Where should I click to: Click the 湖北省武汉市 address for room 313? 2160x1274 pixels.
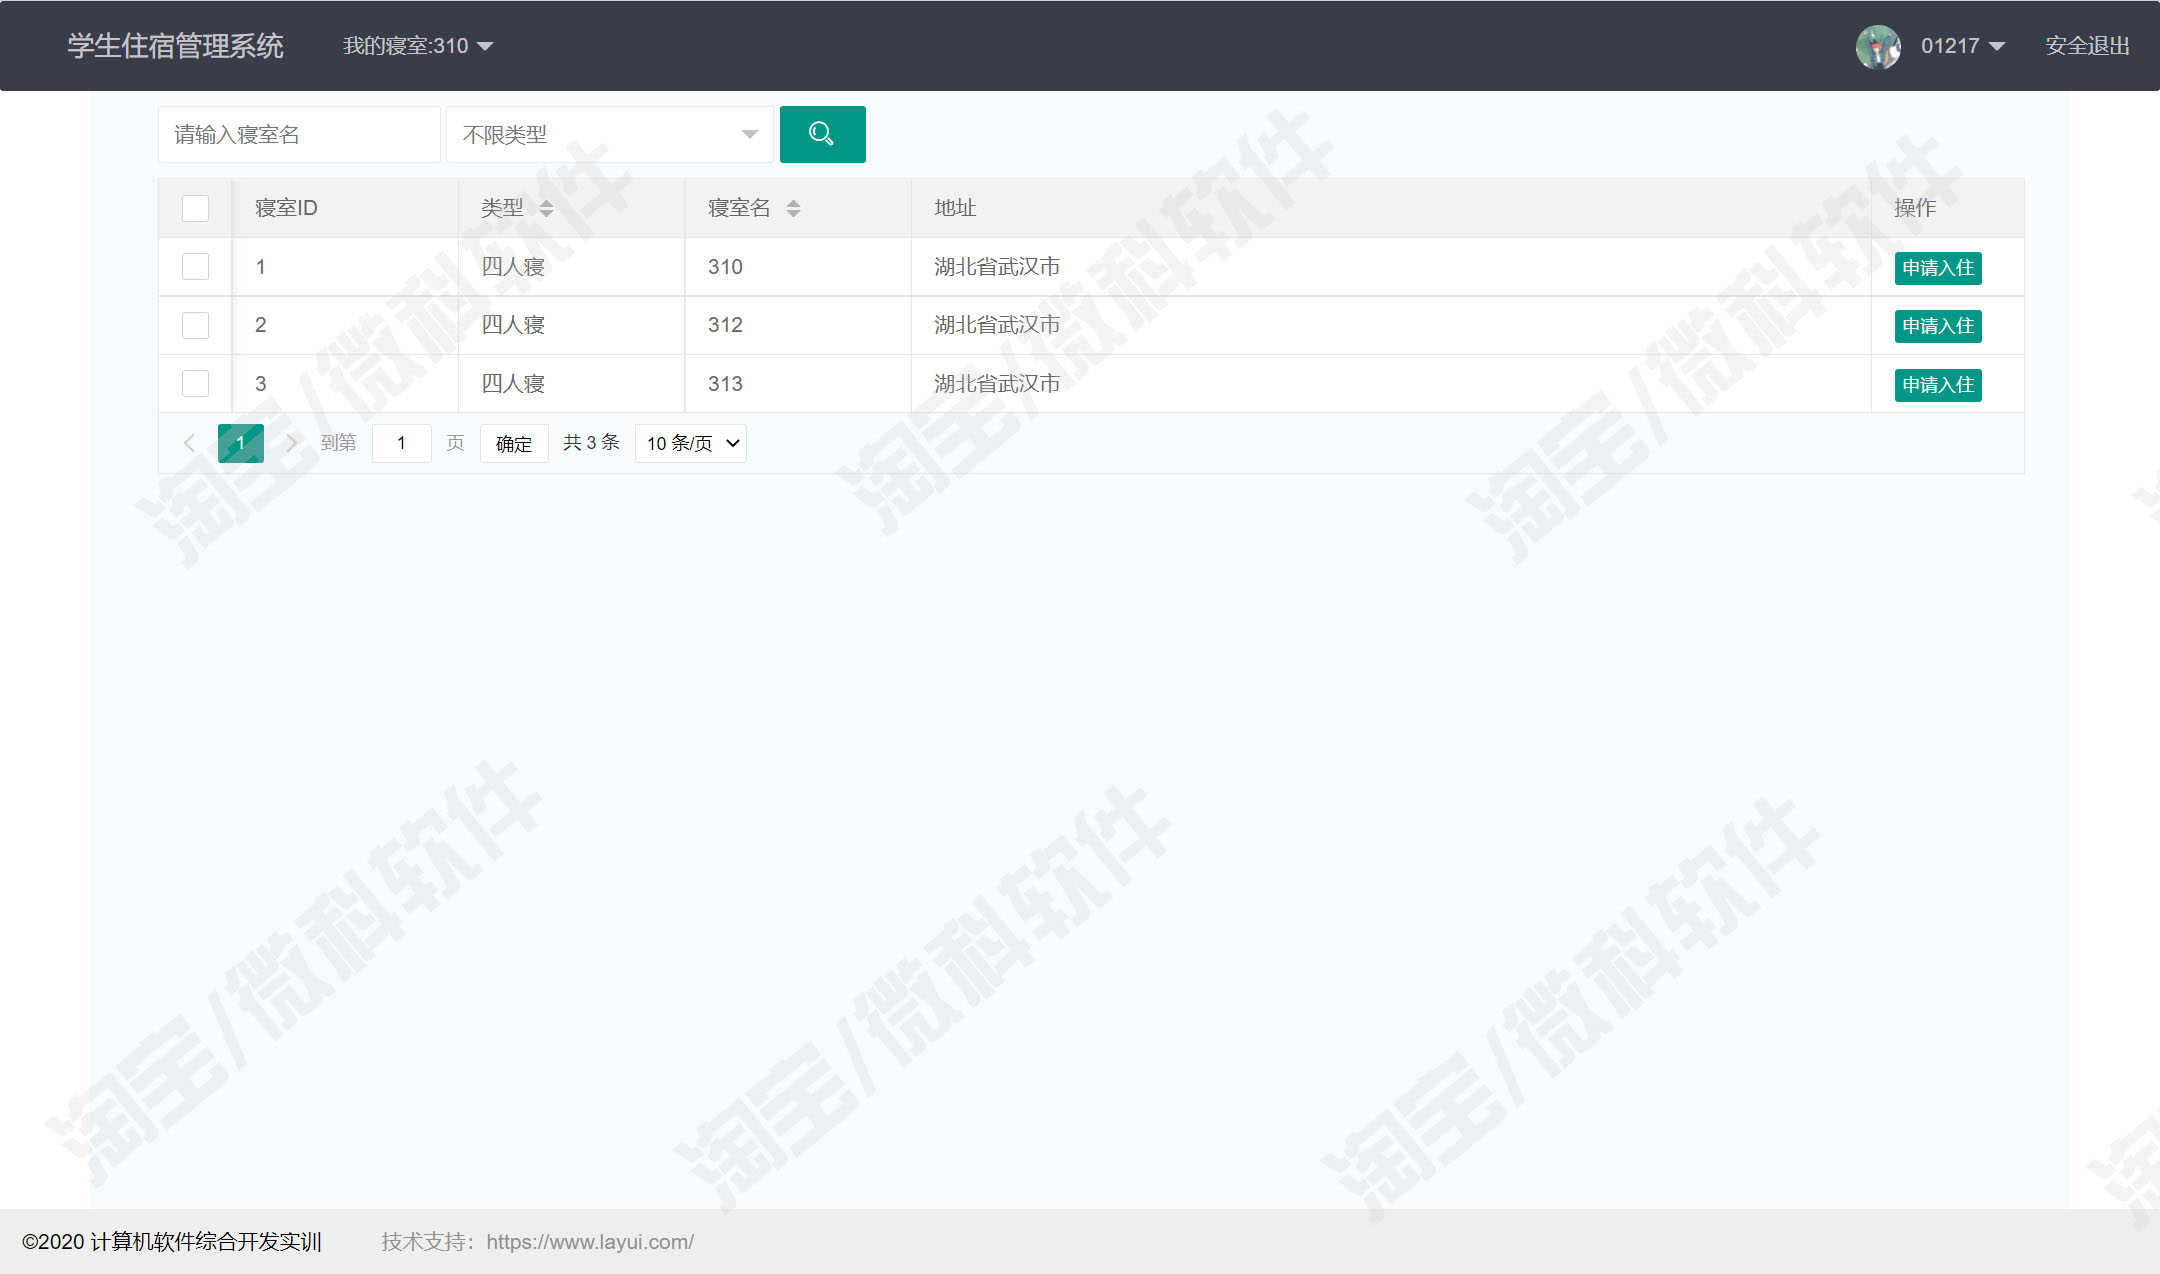point(997,383)
